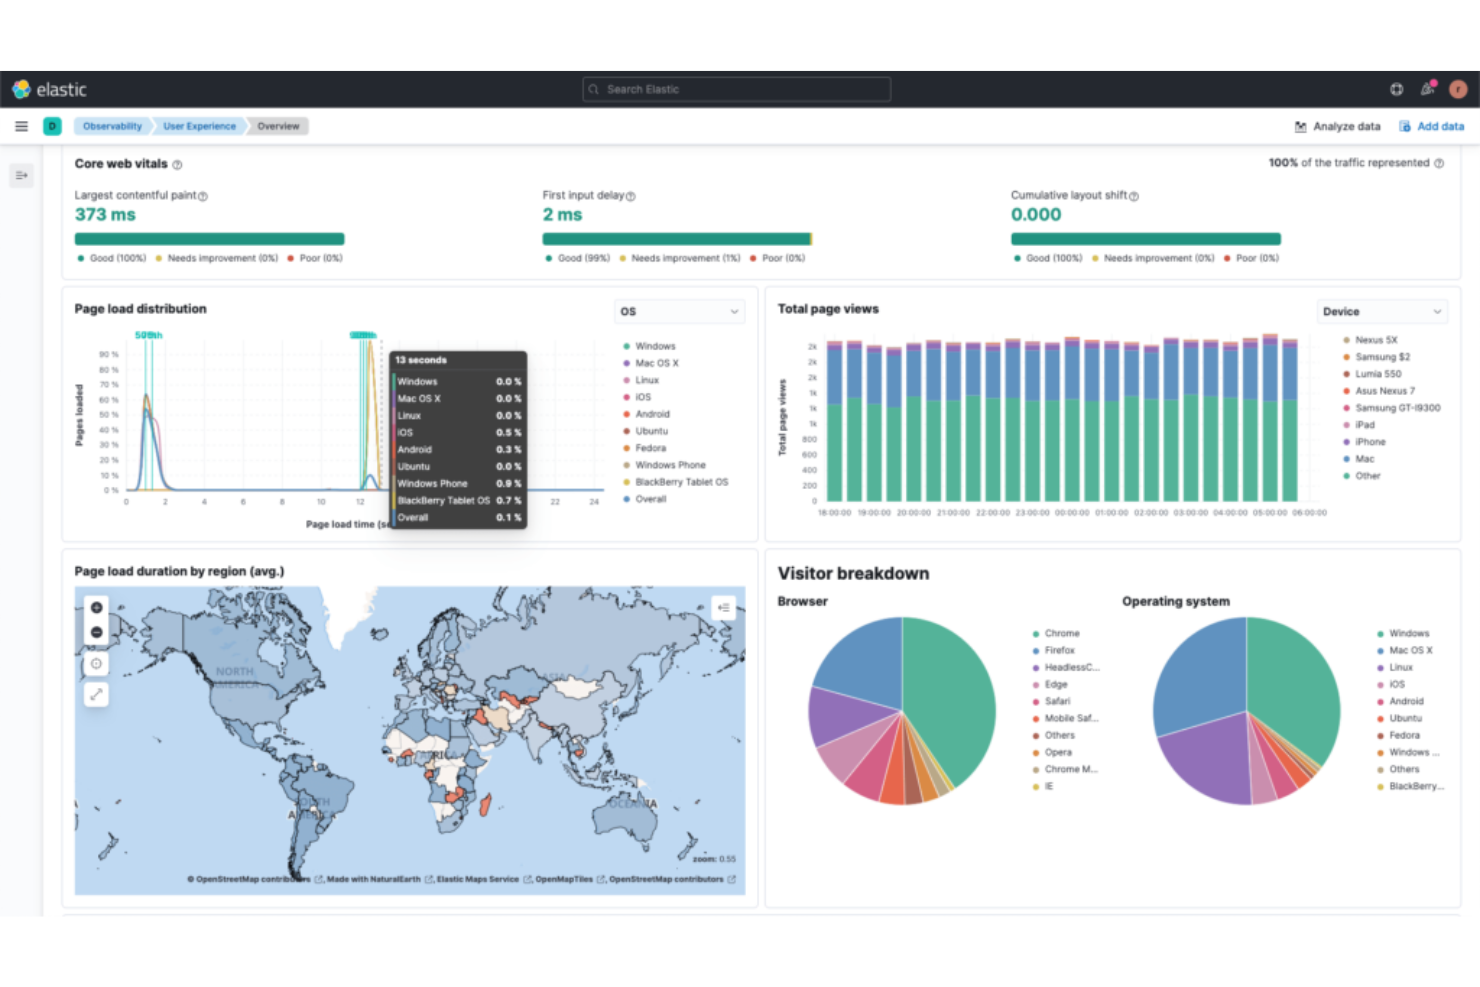
Task: Open notifications via the bell icon
Action: click(1428, 89)
